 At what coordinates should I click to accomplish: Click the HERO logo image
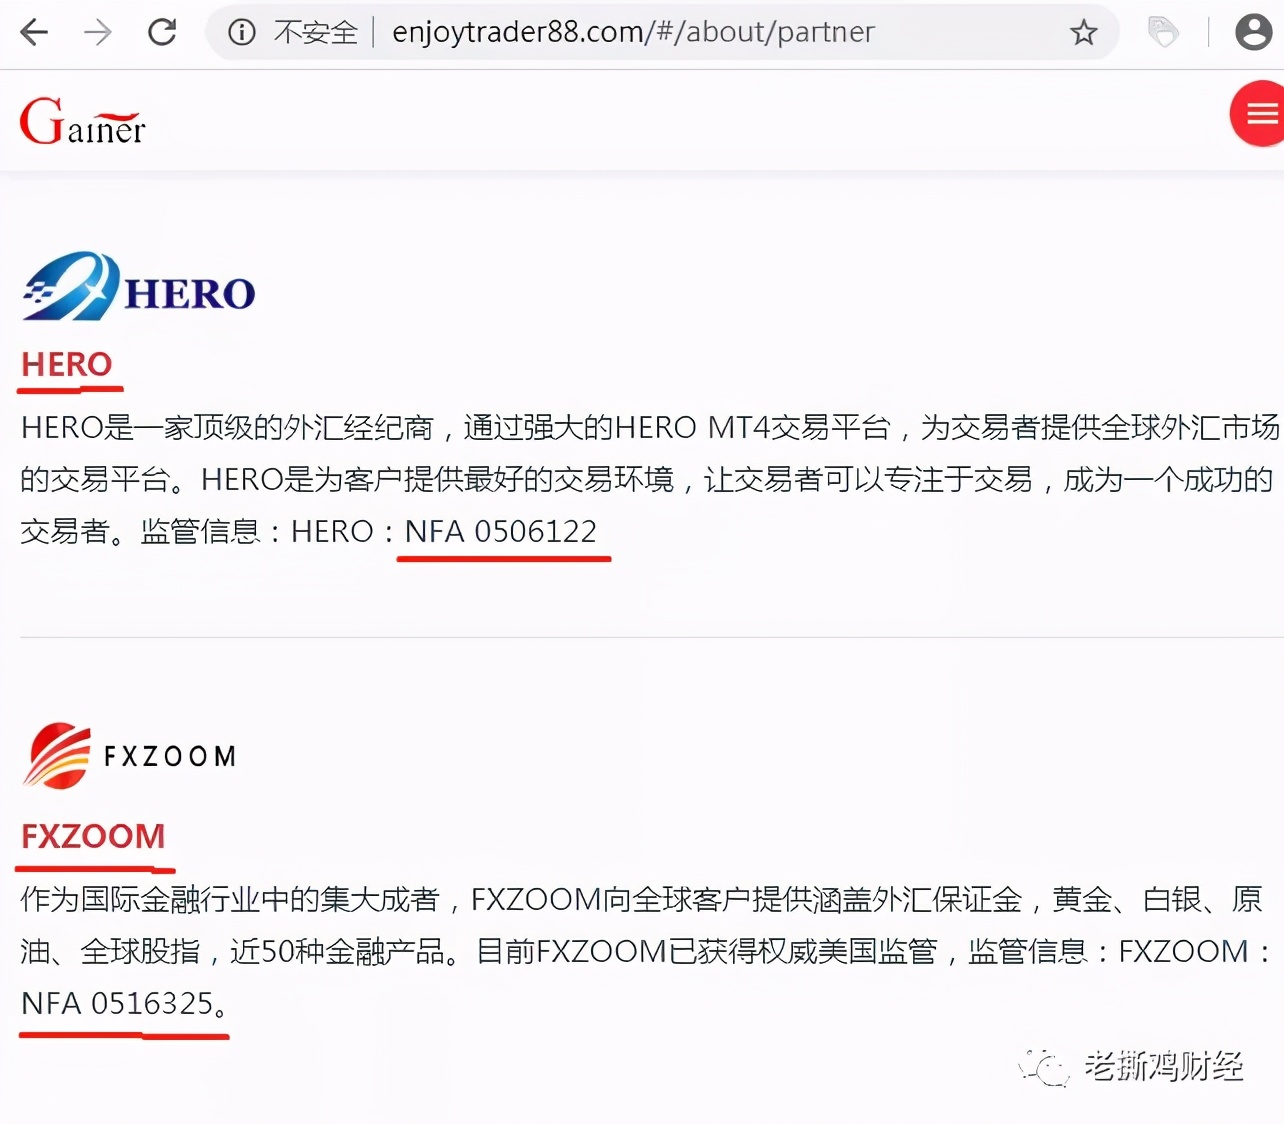tap(139, 287)
